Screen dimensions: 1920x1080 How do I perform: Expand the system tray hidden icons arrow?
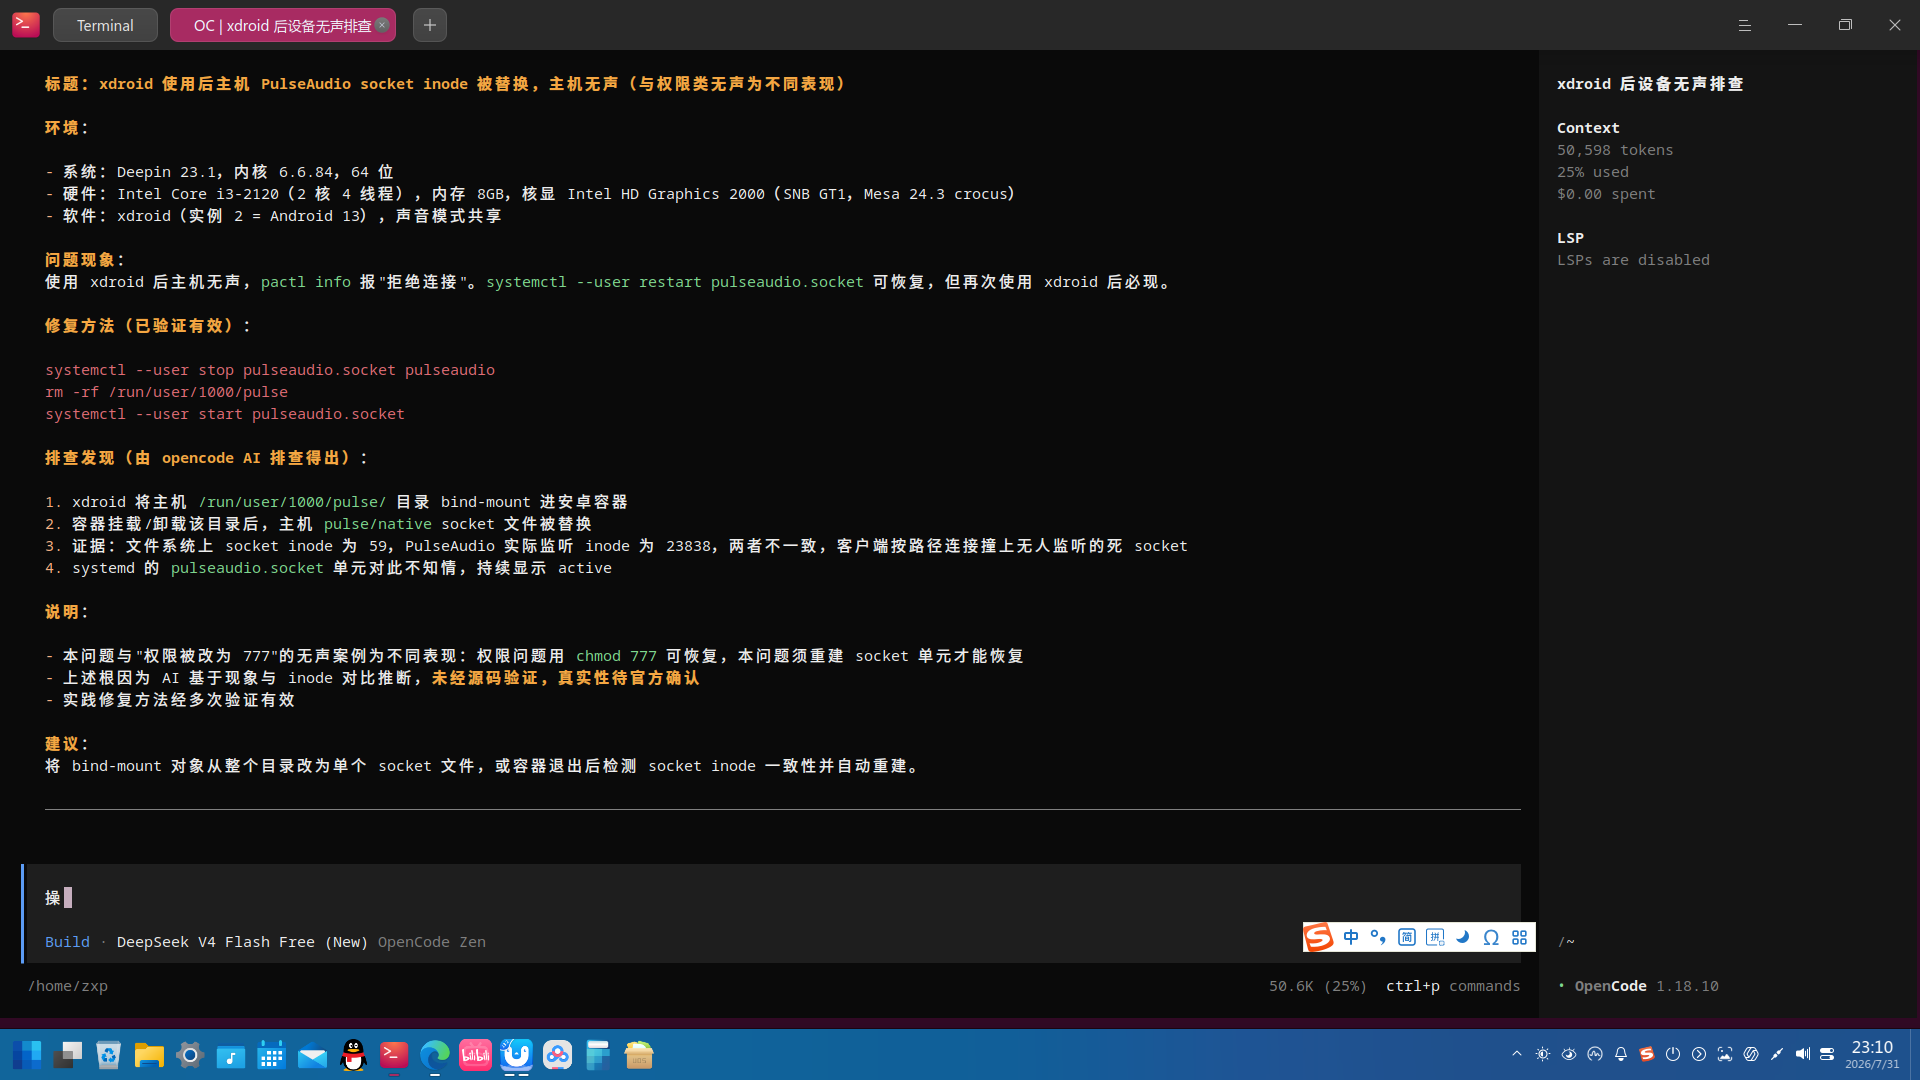pos(1517,1054)
